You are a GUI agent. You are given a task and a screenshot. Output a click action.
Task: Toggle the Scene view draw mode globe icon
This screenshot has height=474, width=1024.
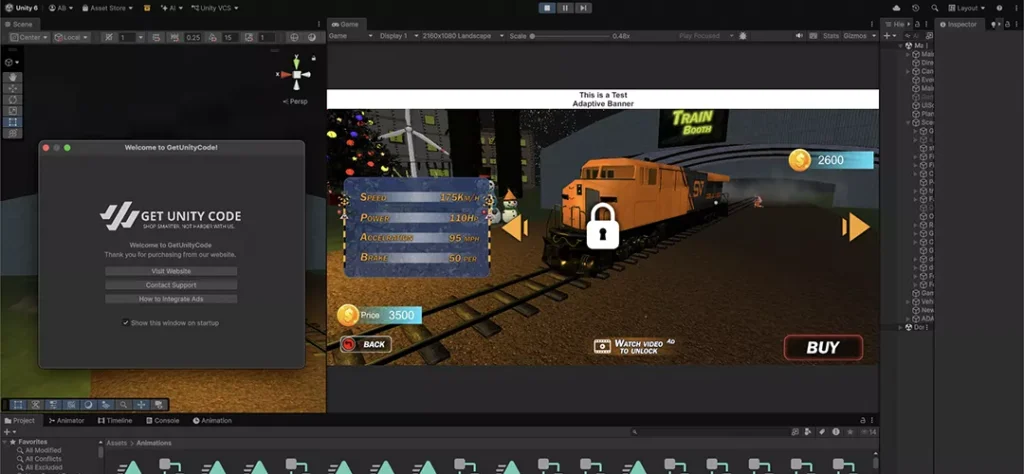tap(294, 37)
